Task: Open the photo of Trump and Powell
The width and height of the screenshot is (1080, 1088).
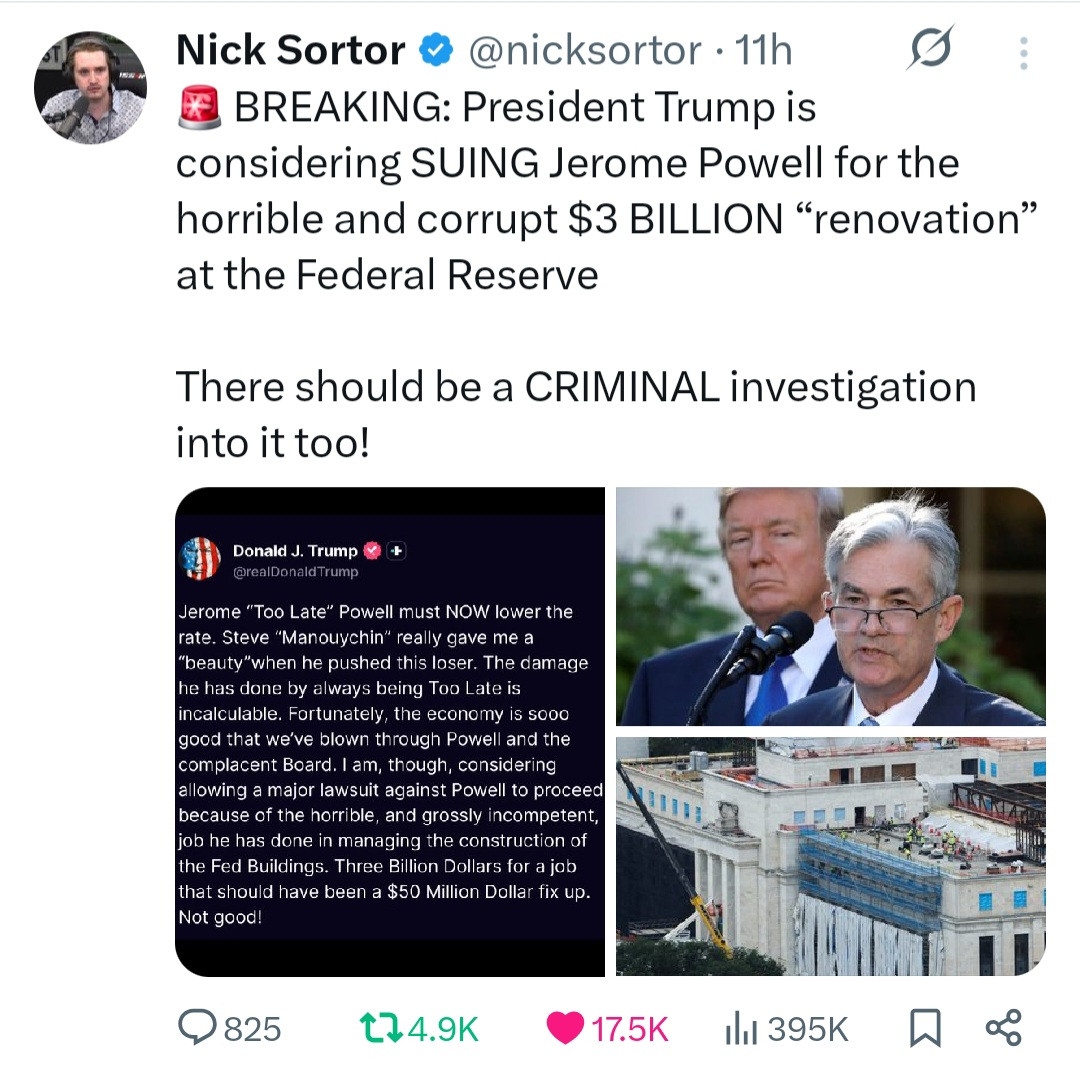Action: pyautogui.click(x=831, y=606)
